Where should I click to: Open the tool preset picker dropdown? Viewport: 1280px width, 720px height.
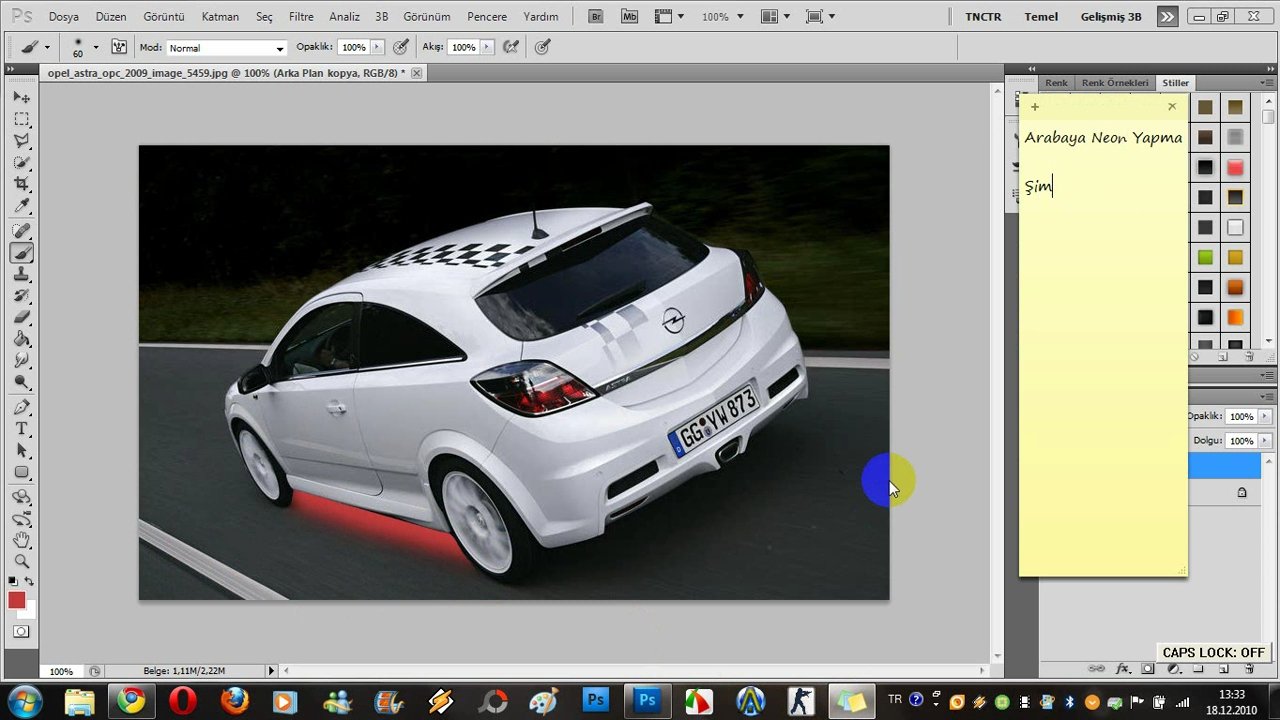click(46, 48)
